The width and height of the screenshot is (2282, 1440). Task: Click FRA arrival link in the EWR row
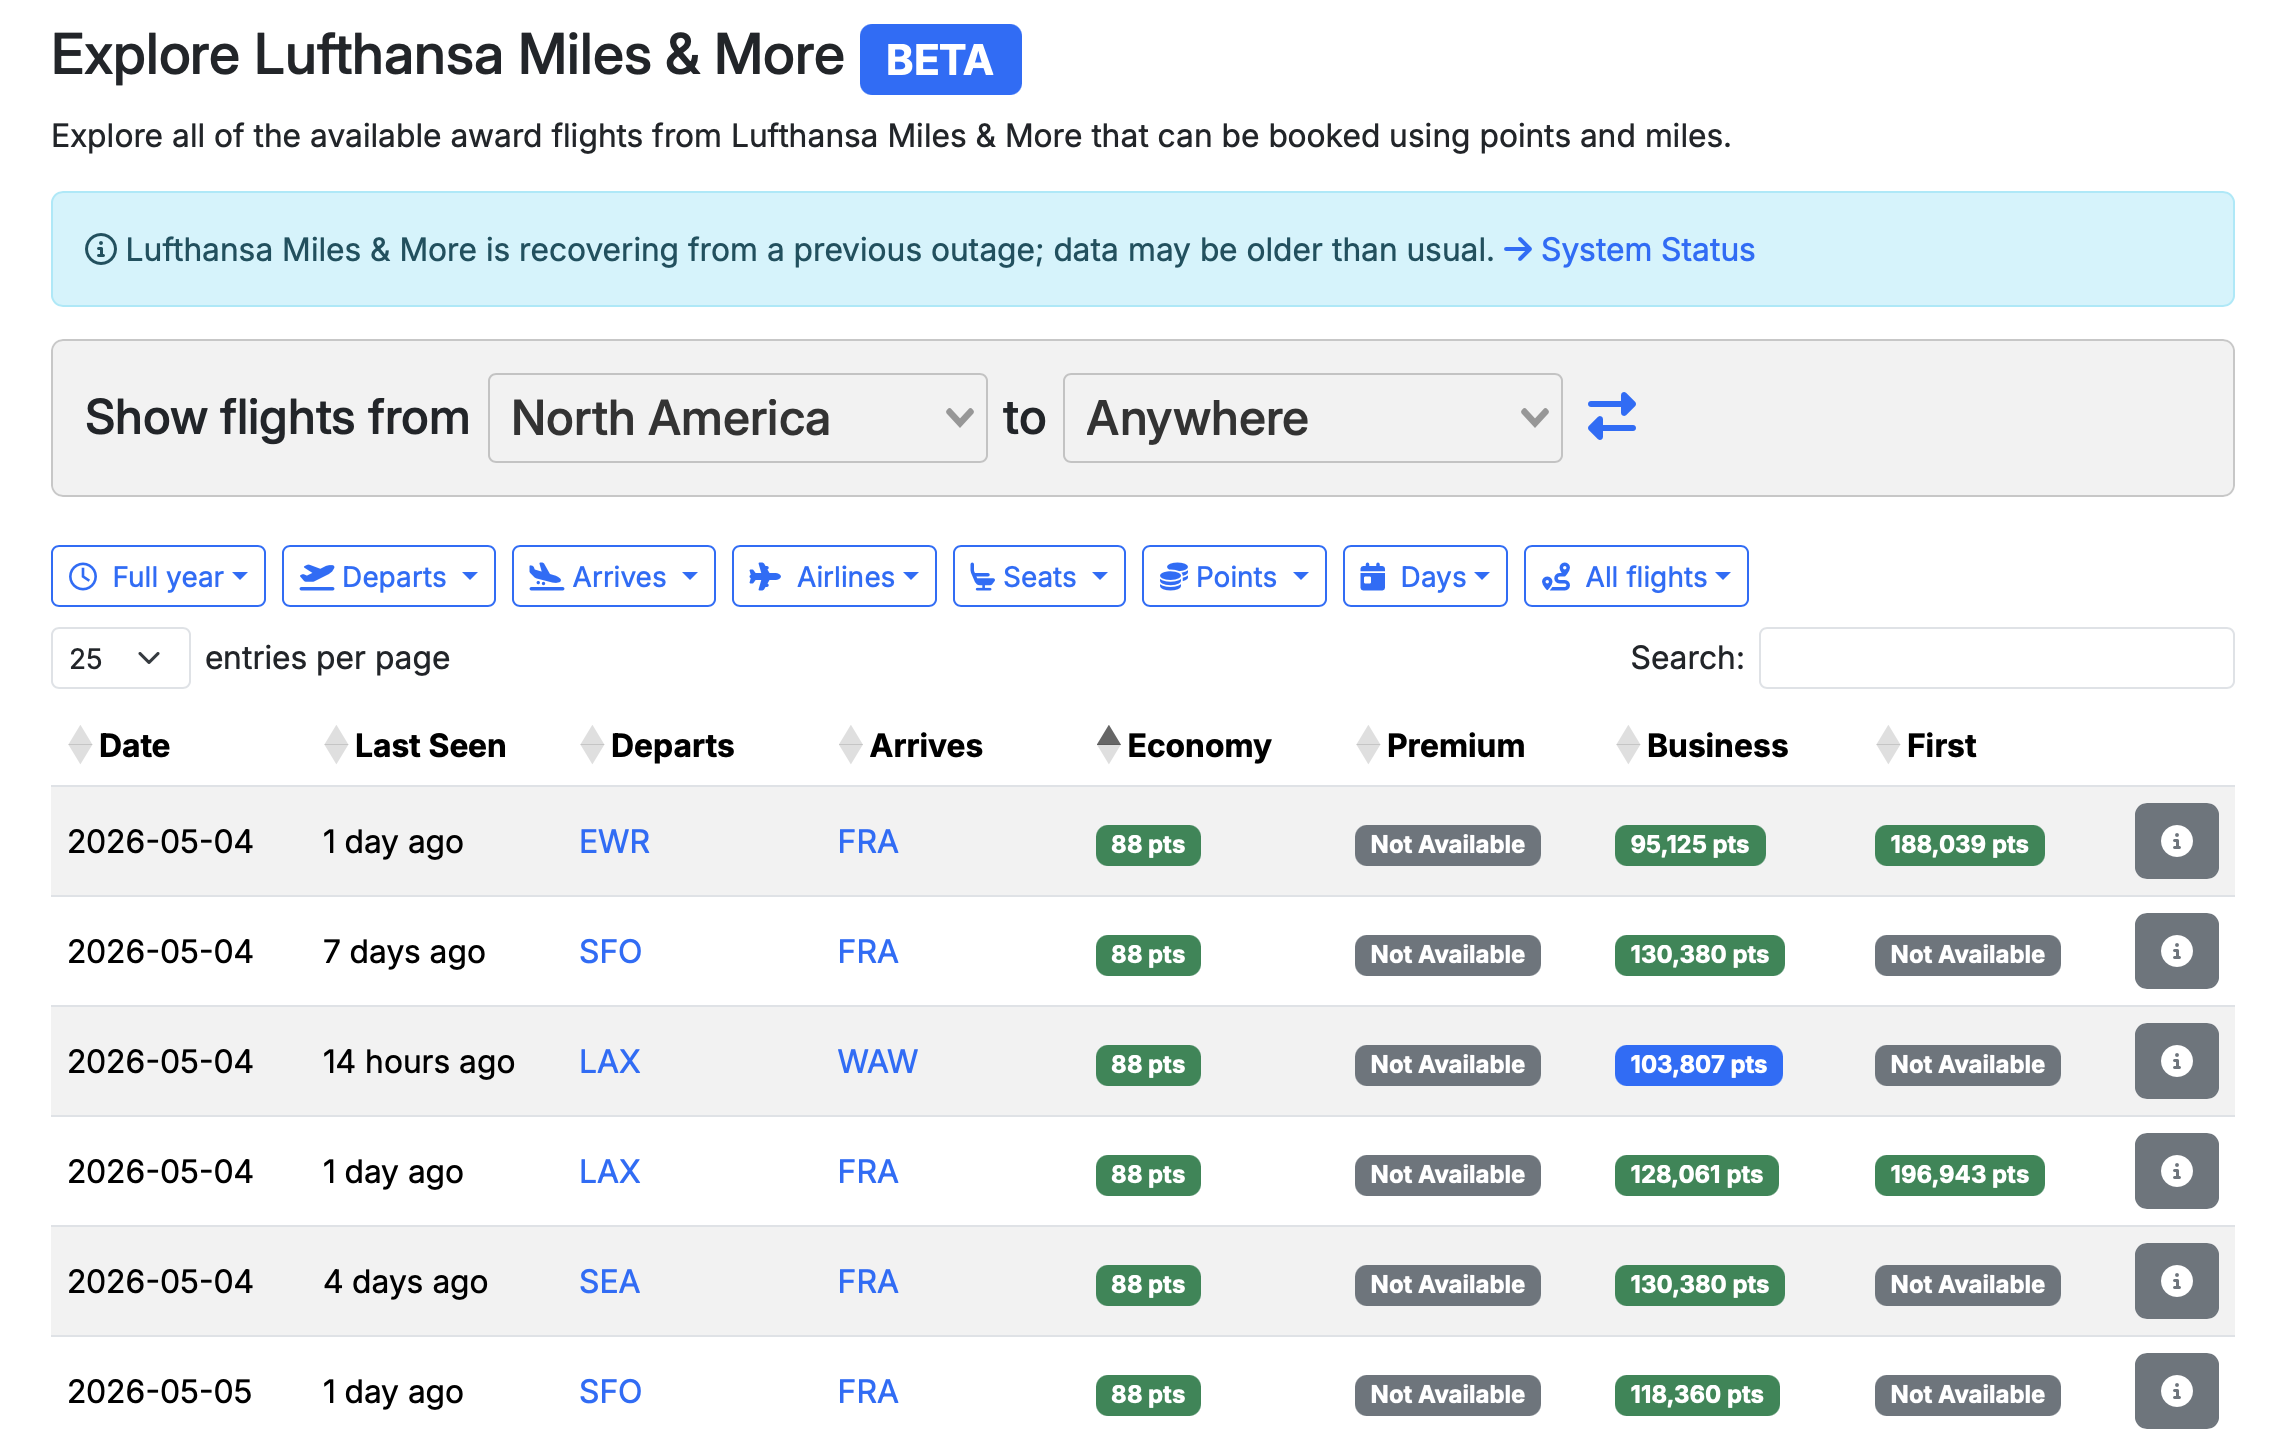click(x=868, y=841)
